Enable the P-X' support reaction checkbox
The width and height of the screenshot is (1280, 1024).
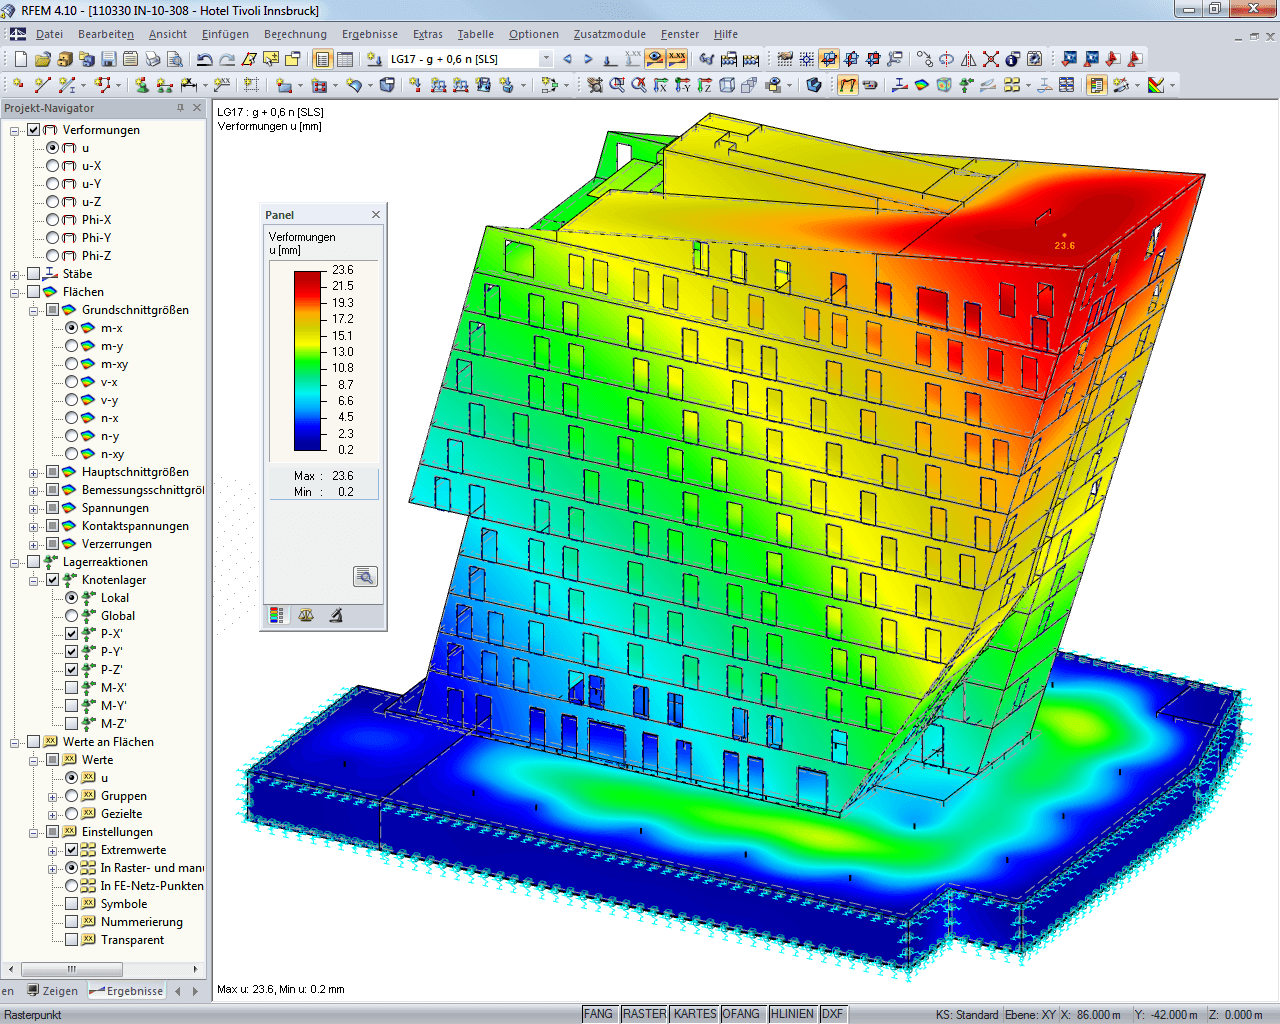point(71,633)
